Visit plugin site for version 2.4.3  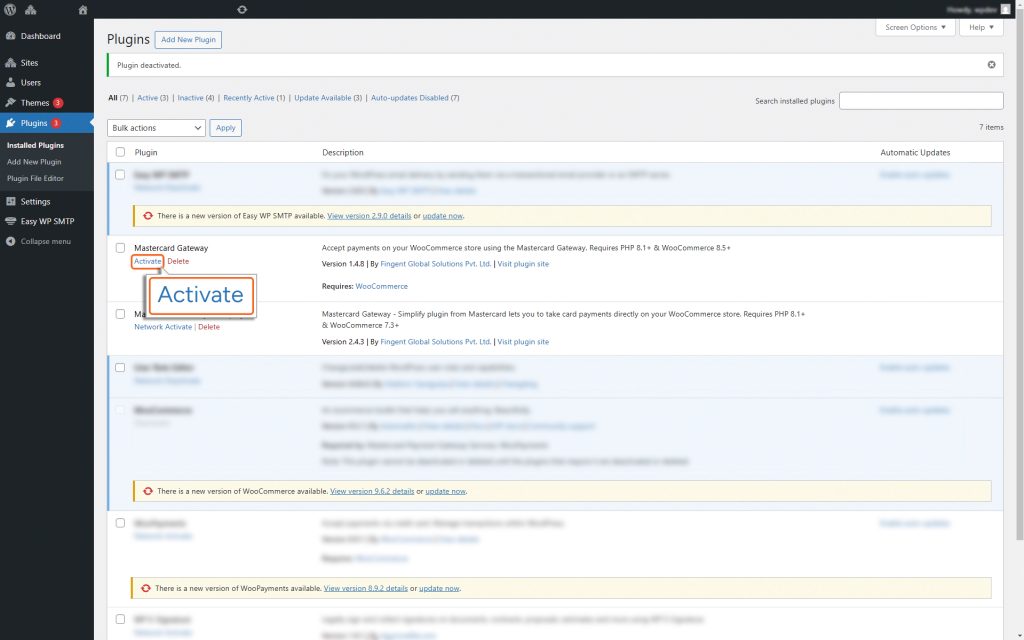tap(523, 342)
